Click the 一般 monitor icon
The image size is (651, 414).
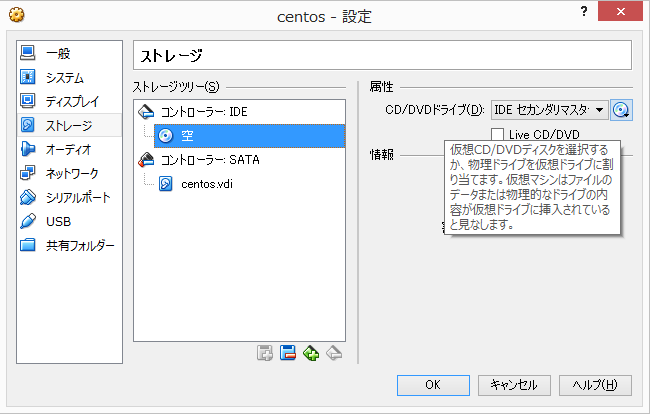point(28,53)
